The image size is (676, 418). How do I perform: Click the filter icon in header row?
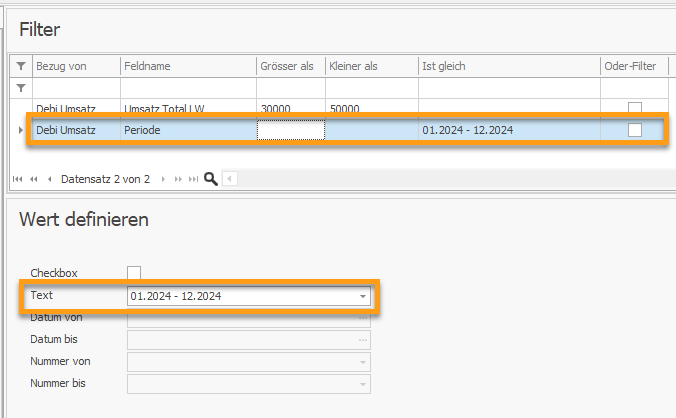click(x=21, y=66)
